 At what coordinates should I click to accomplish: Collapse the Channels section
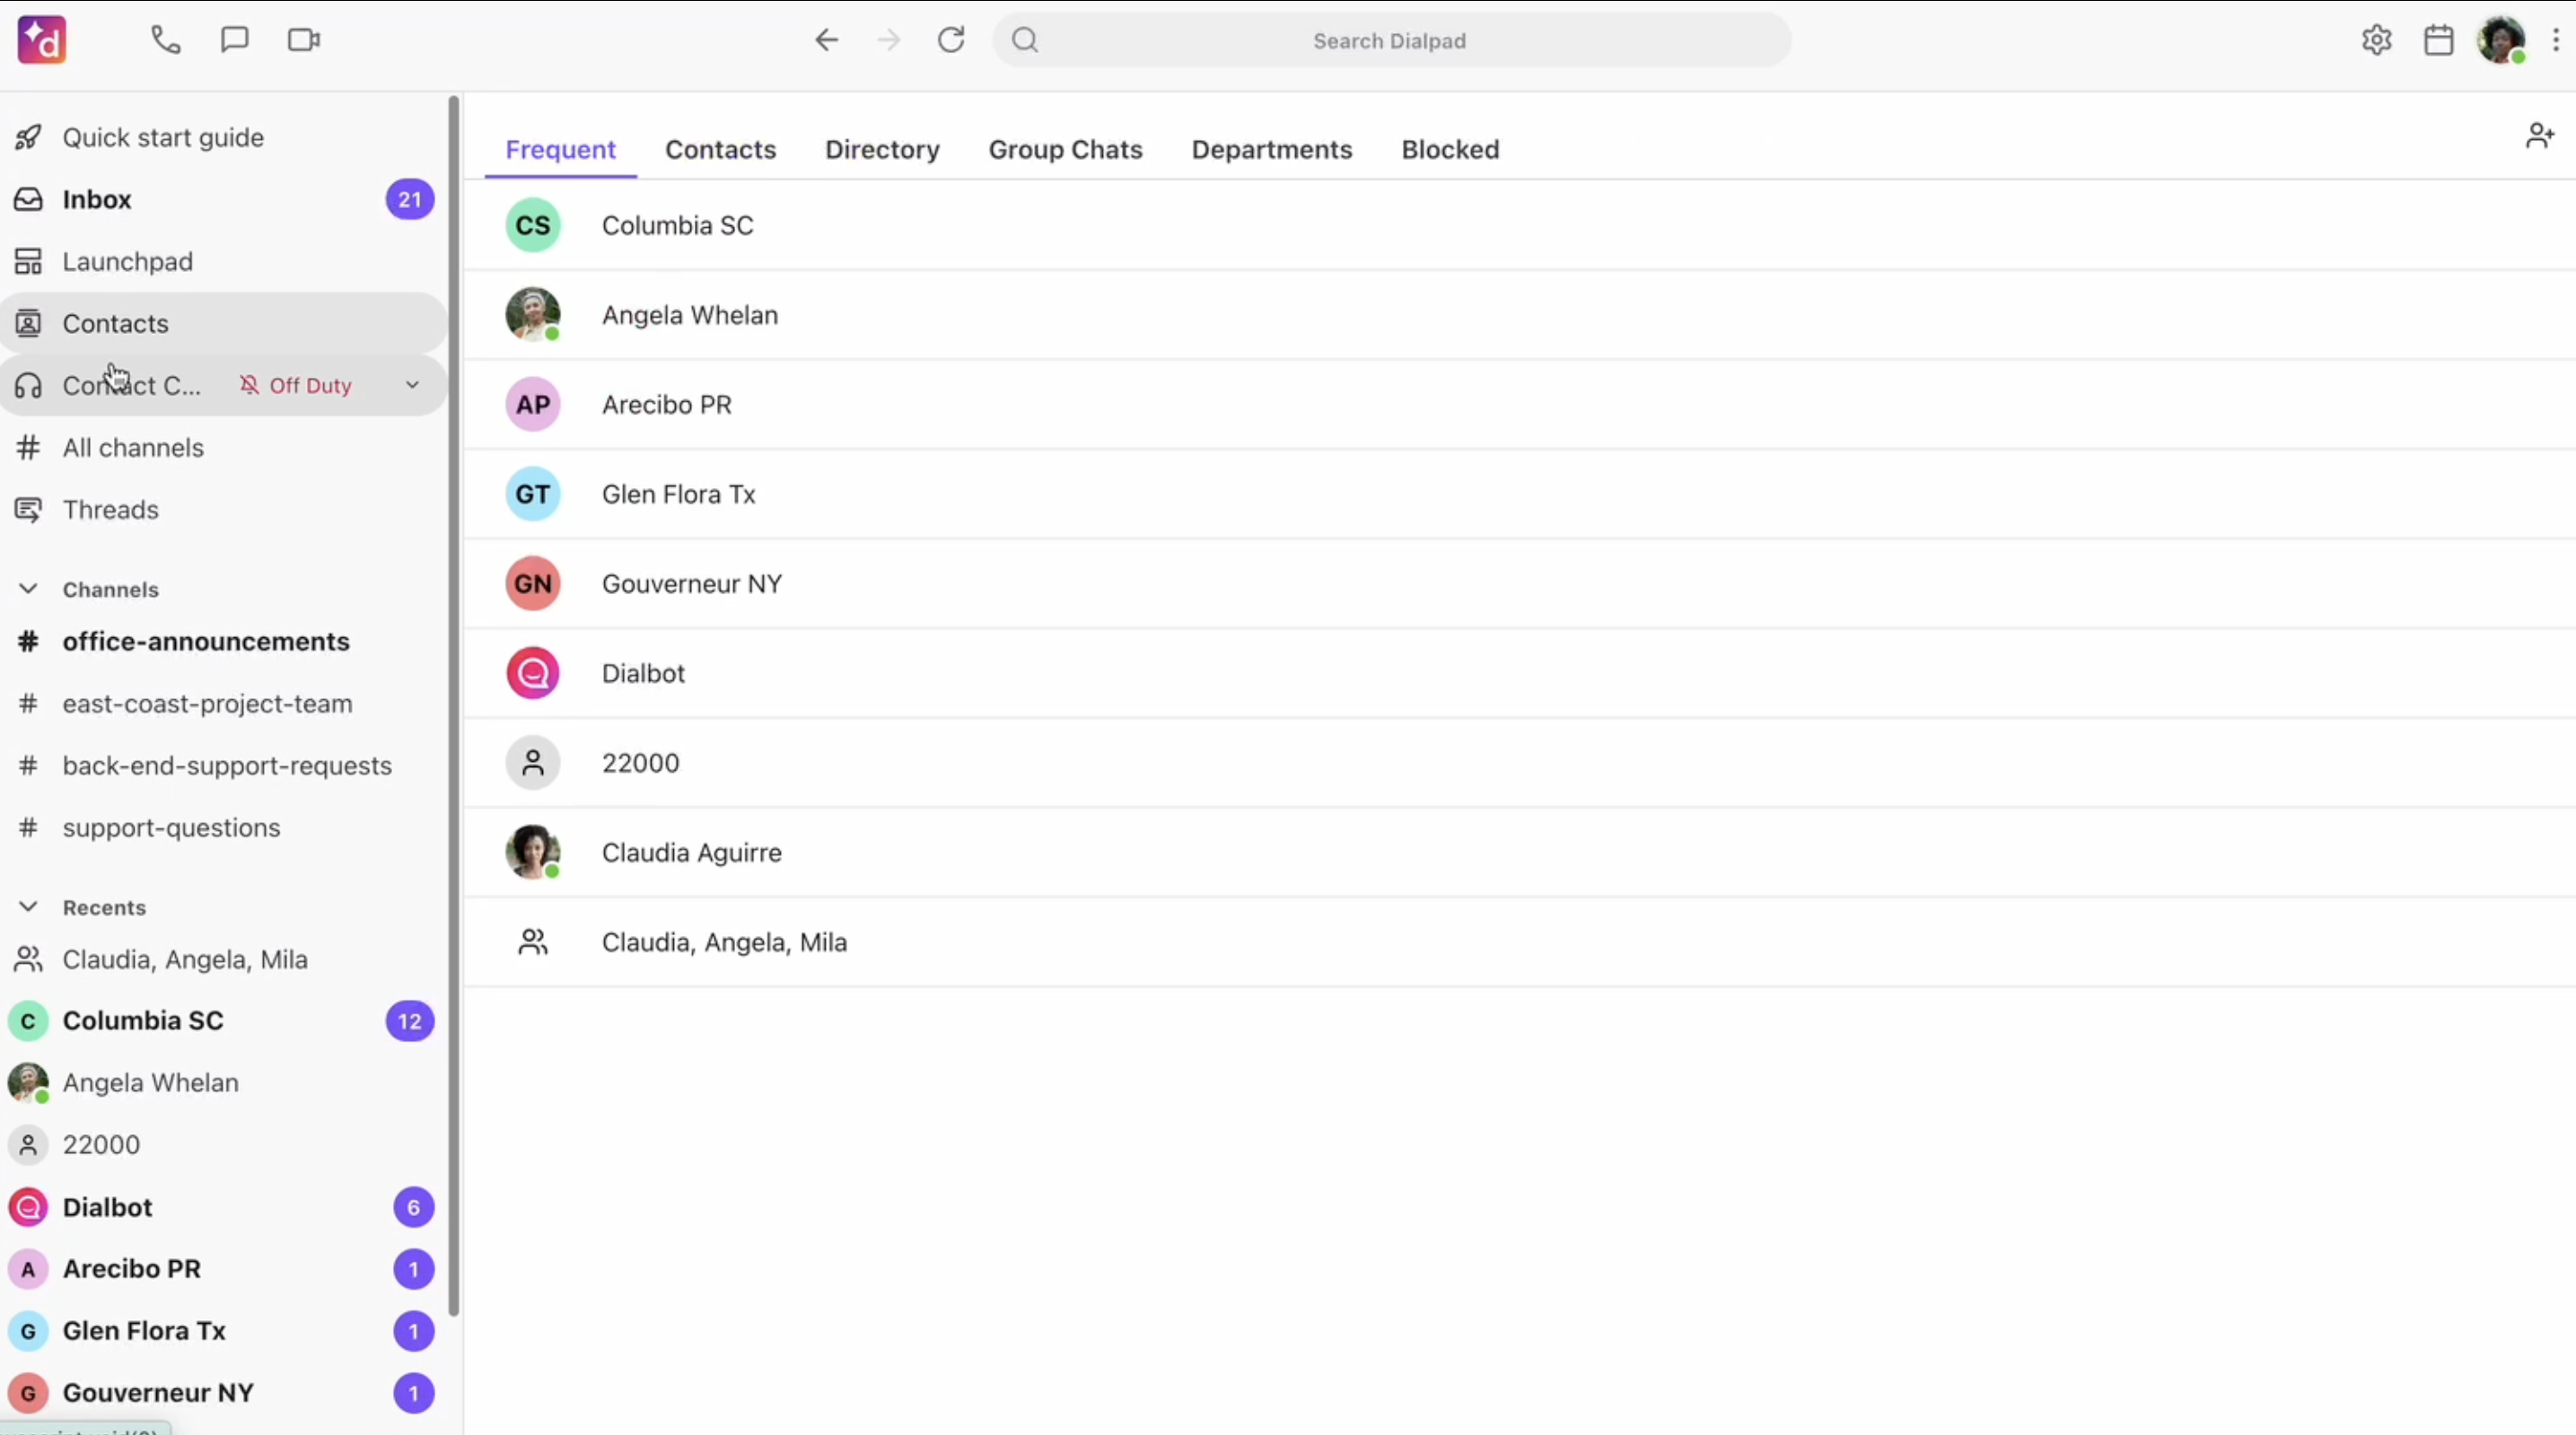(28, 589)
